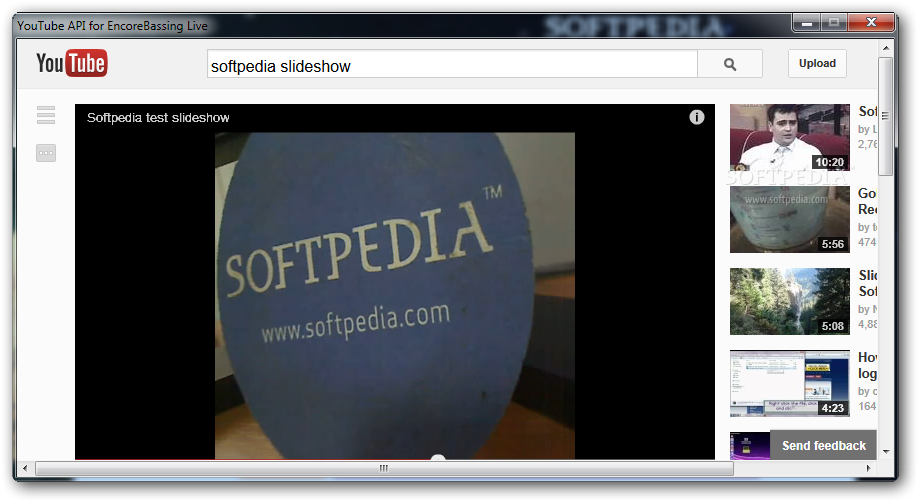Close the YouTube API window
This screenshot has width=919, height=502.
pos(872,23)
